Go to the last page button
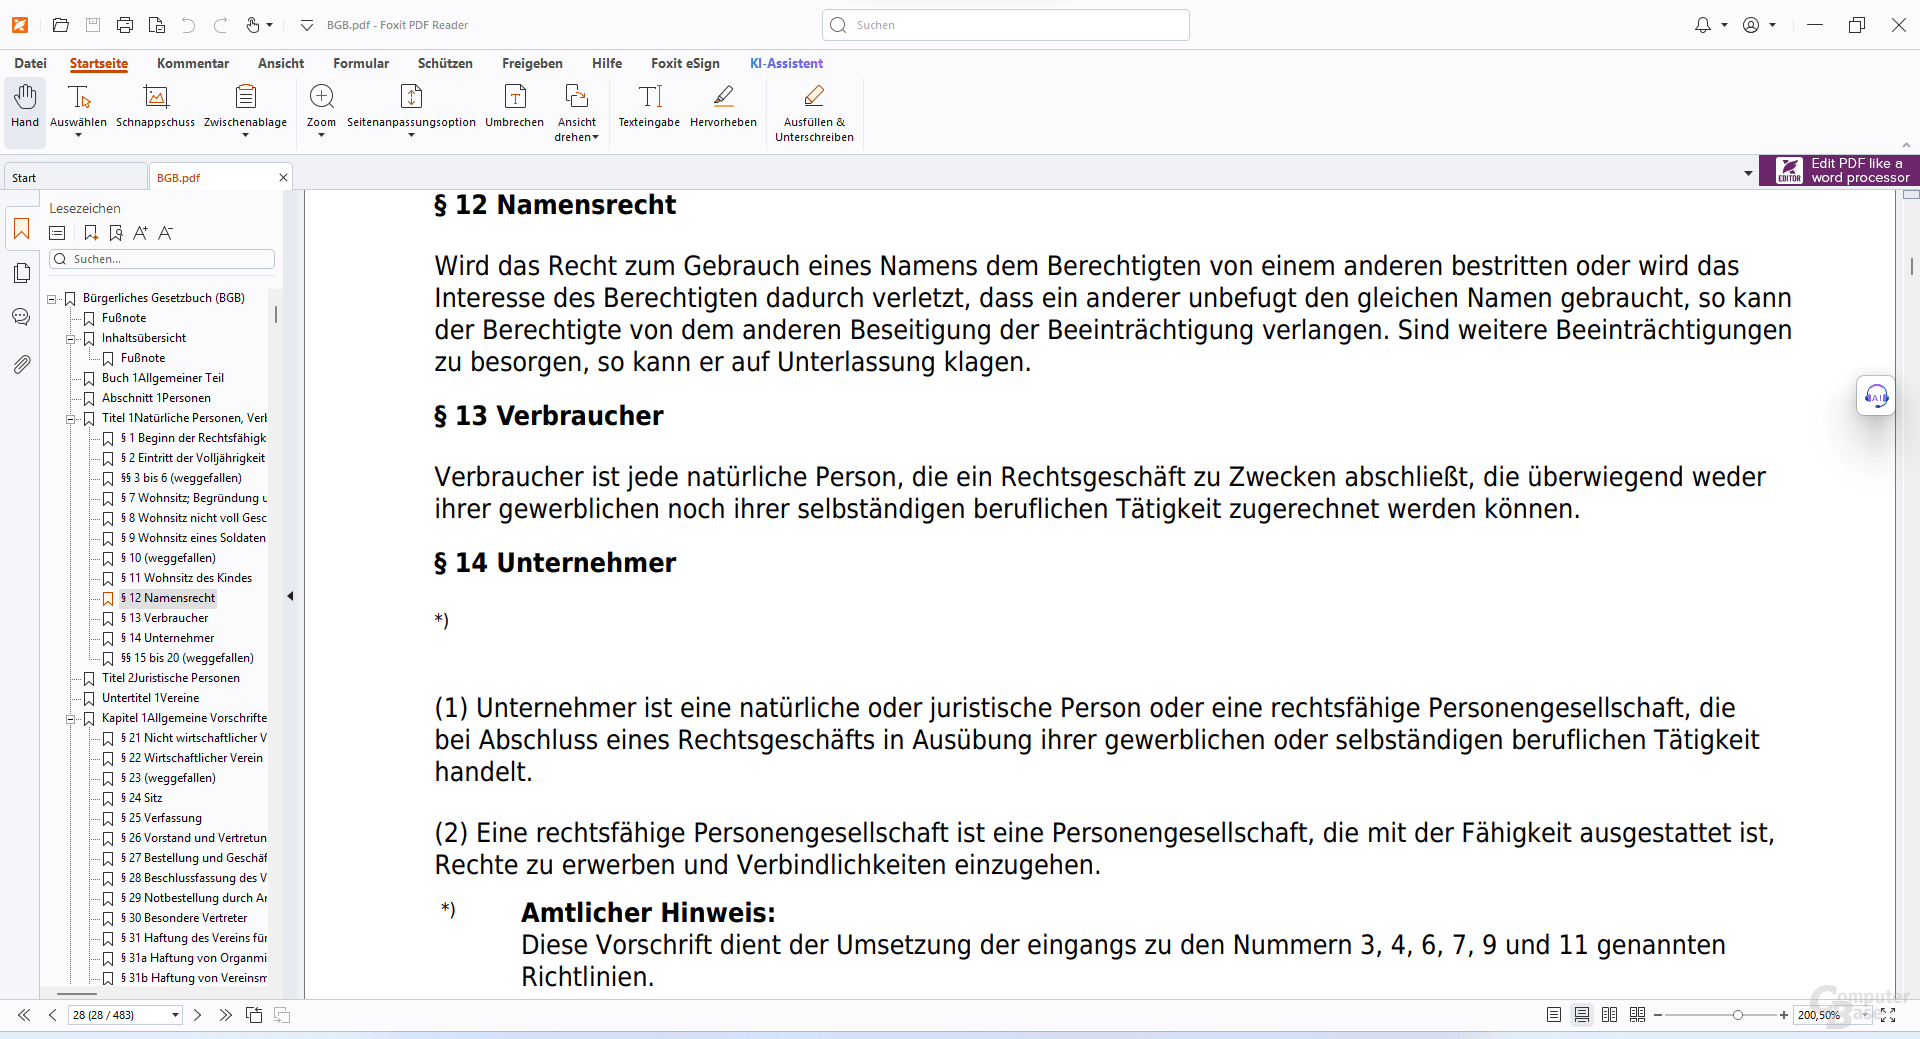Image resolution: width=1920 pixels, height=1039 pixels. tap(226, 1015)
